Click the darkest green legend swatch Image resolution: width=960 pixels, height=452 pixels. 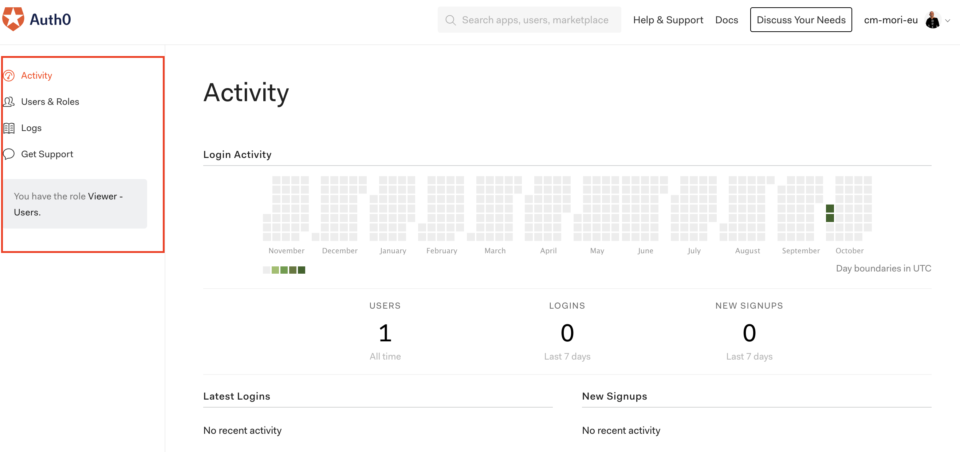(x=301, y=270)
